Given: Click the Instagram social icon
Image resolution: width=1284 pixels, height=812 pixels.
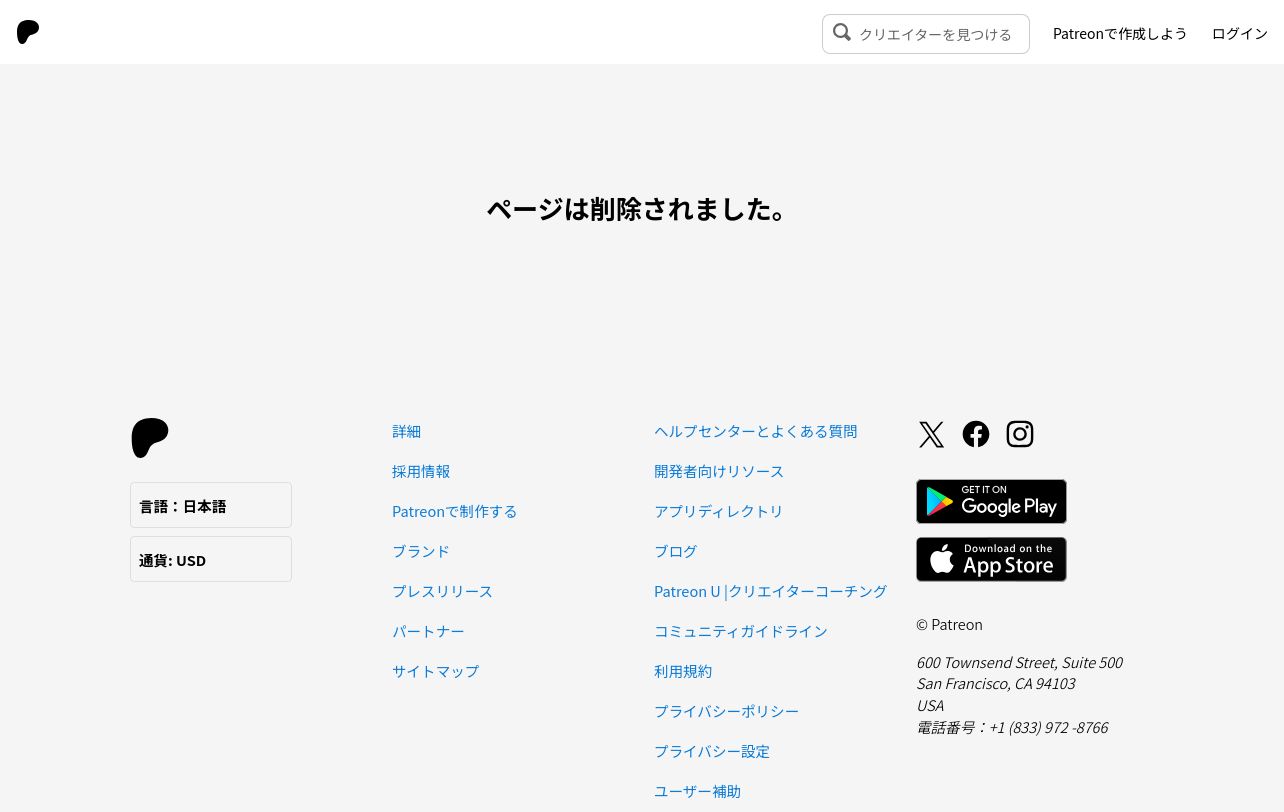Looking at the screenshot, I should pyautogui.click(x=1020, y=434).
